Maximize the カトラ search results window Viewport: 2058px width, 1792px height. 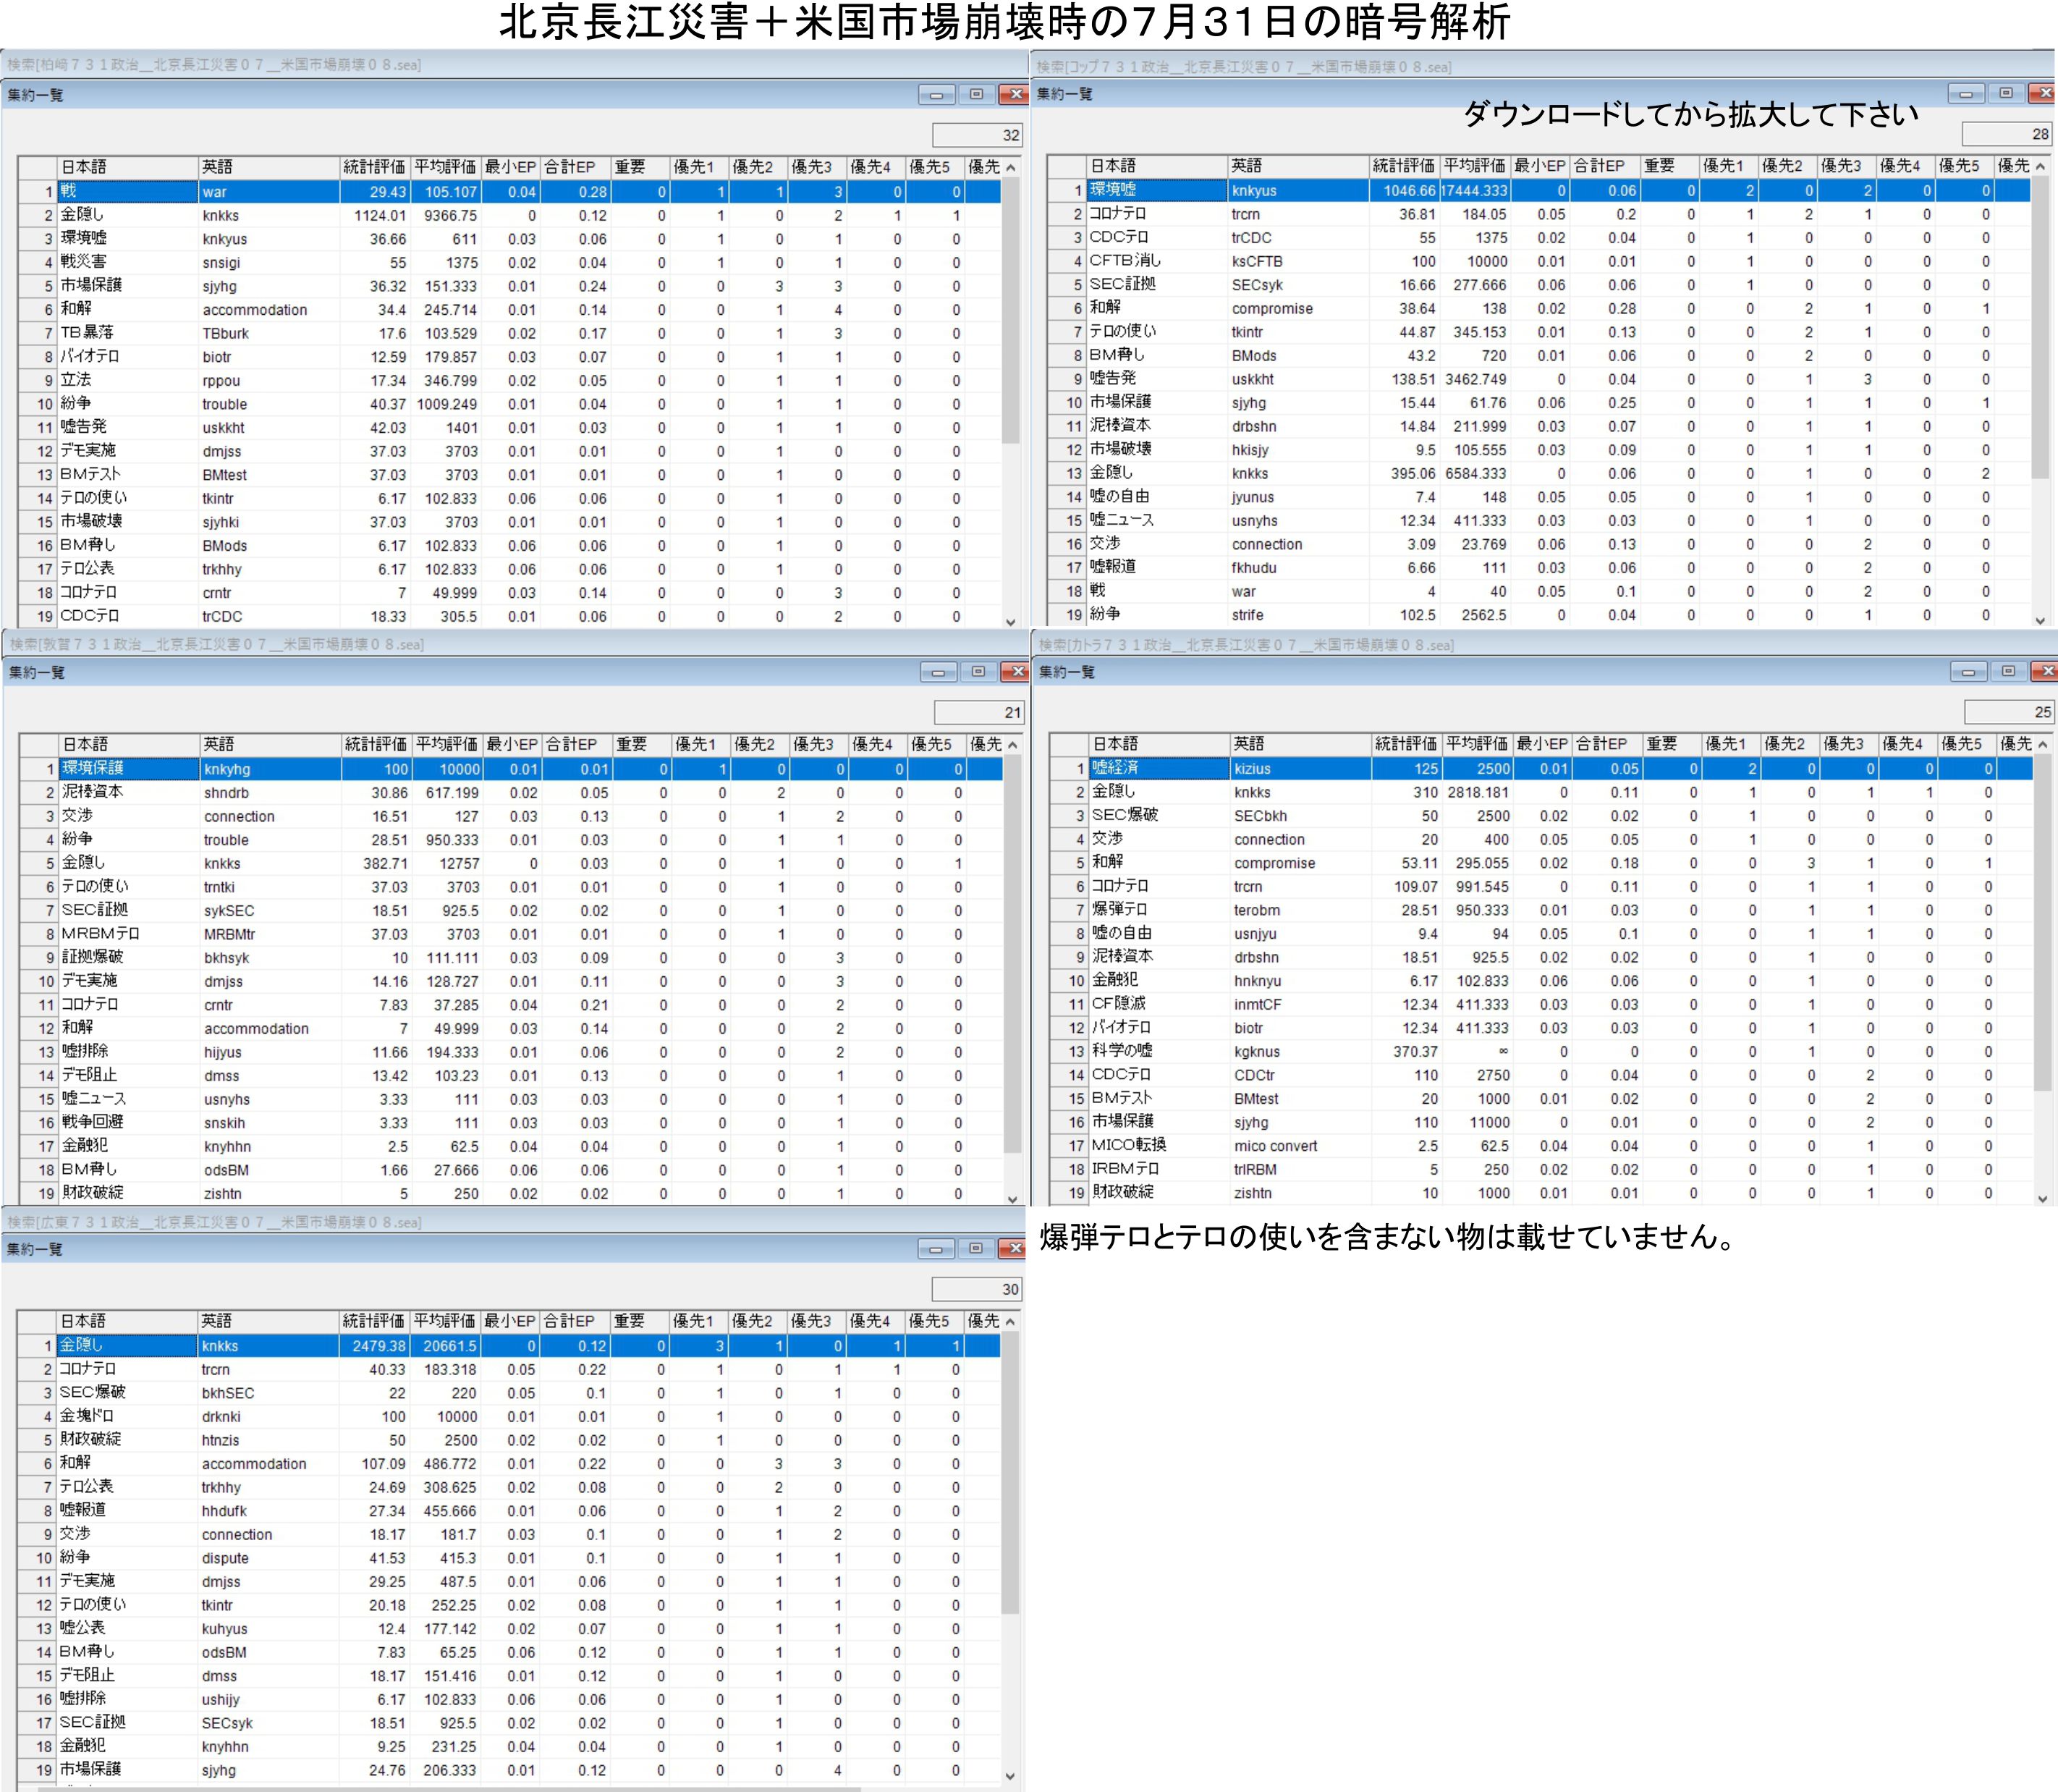pos(2007,671)
